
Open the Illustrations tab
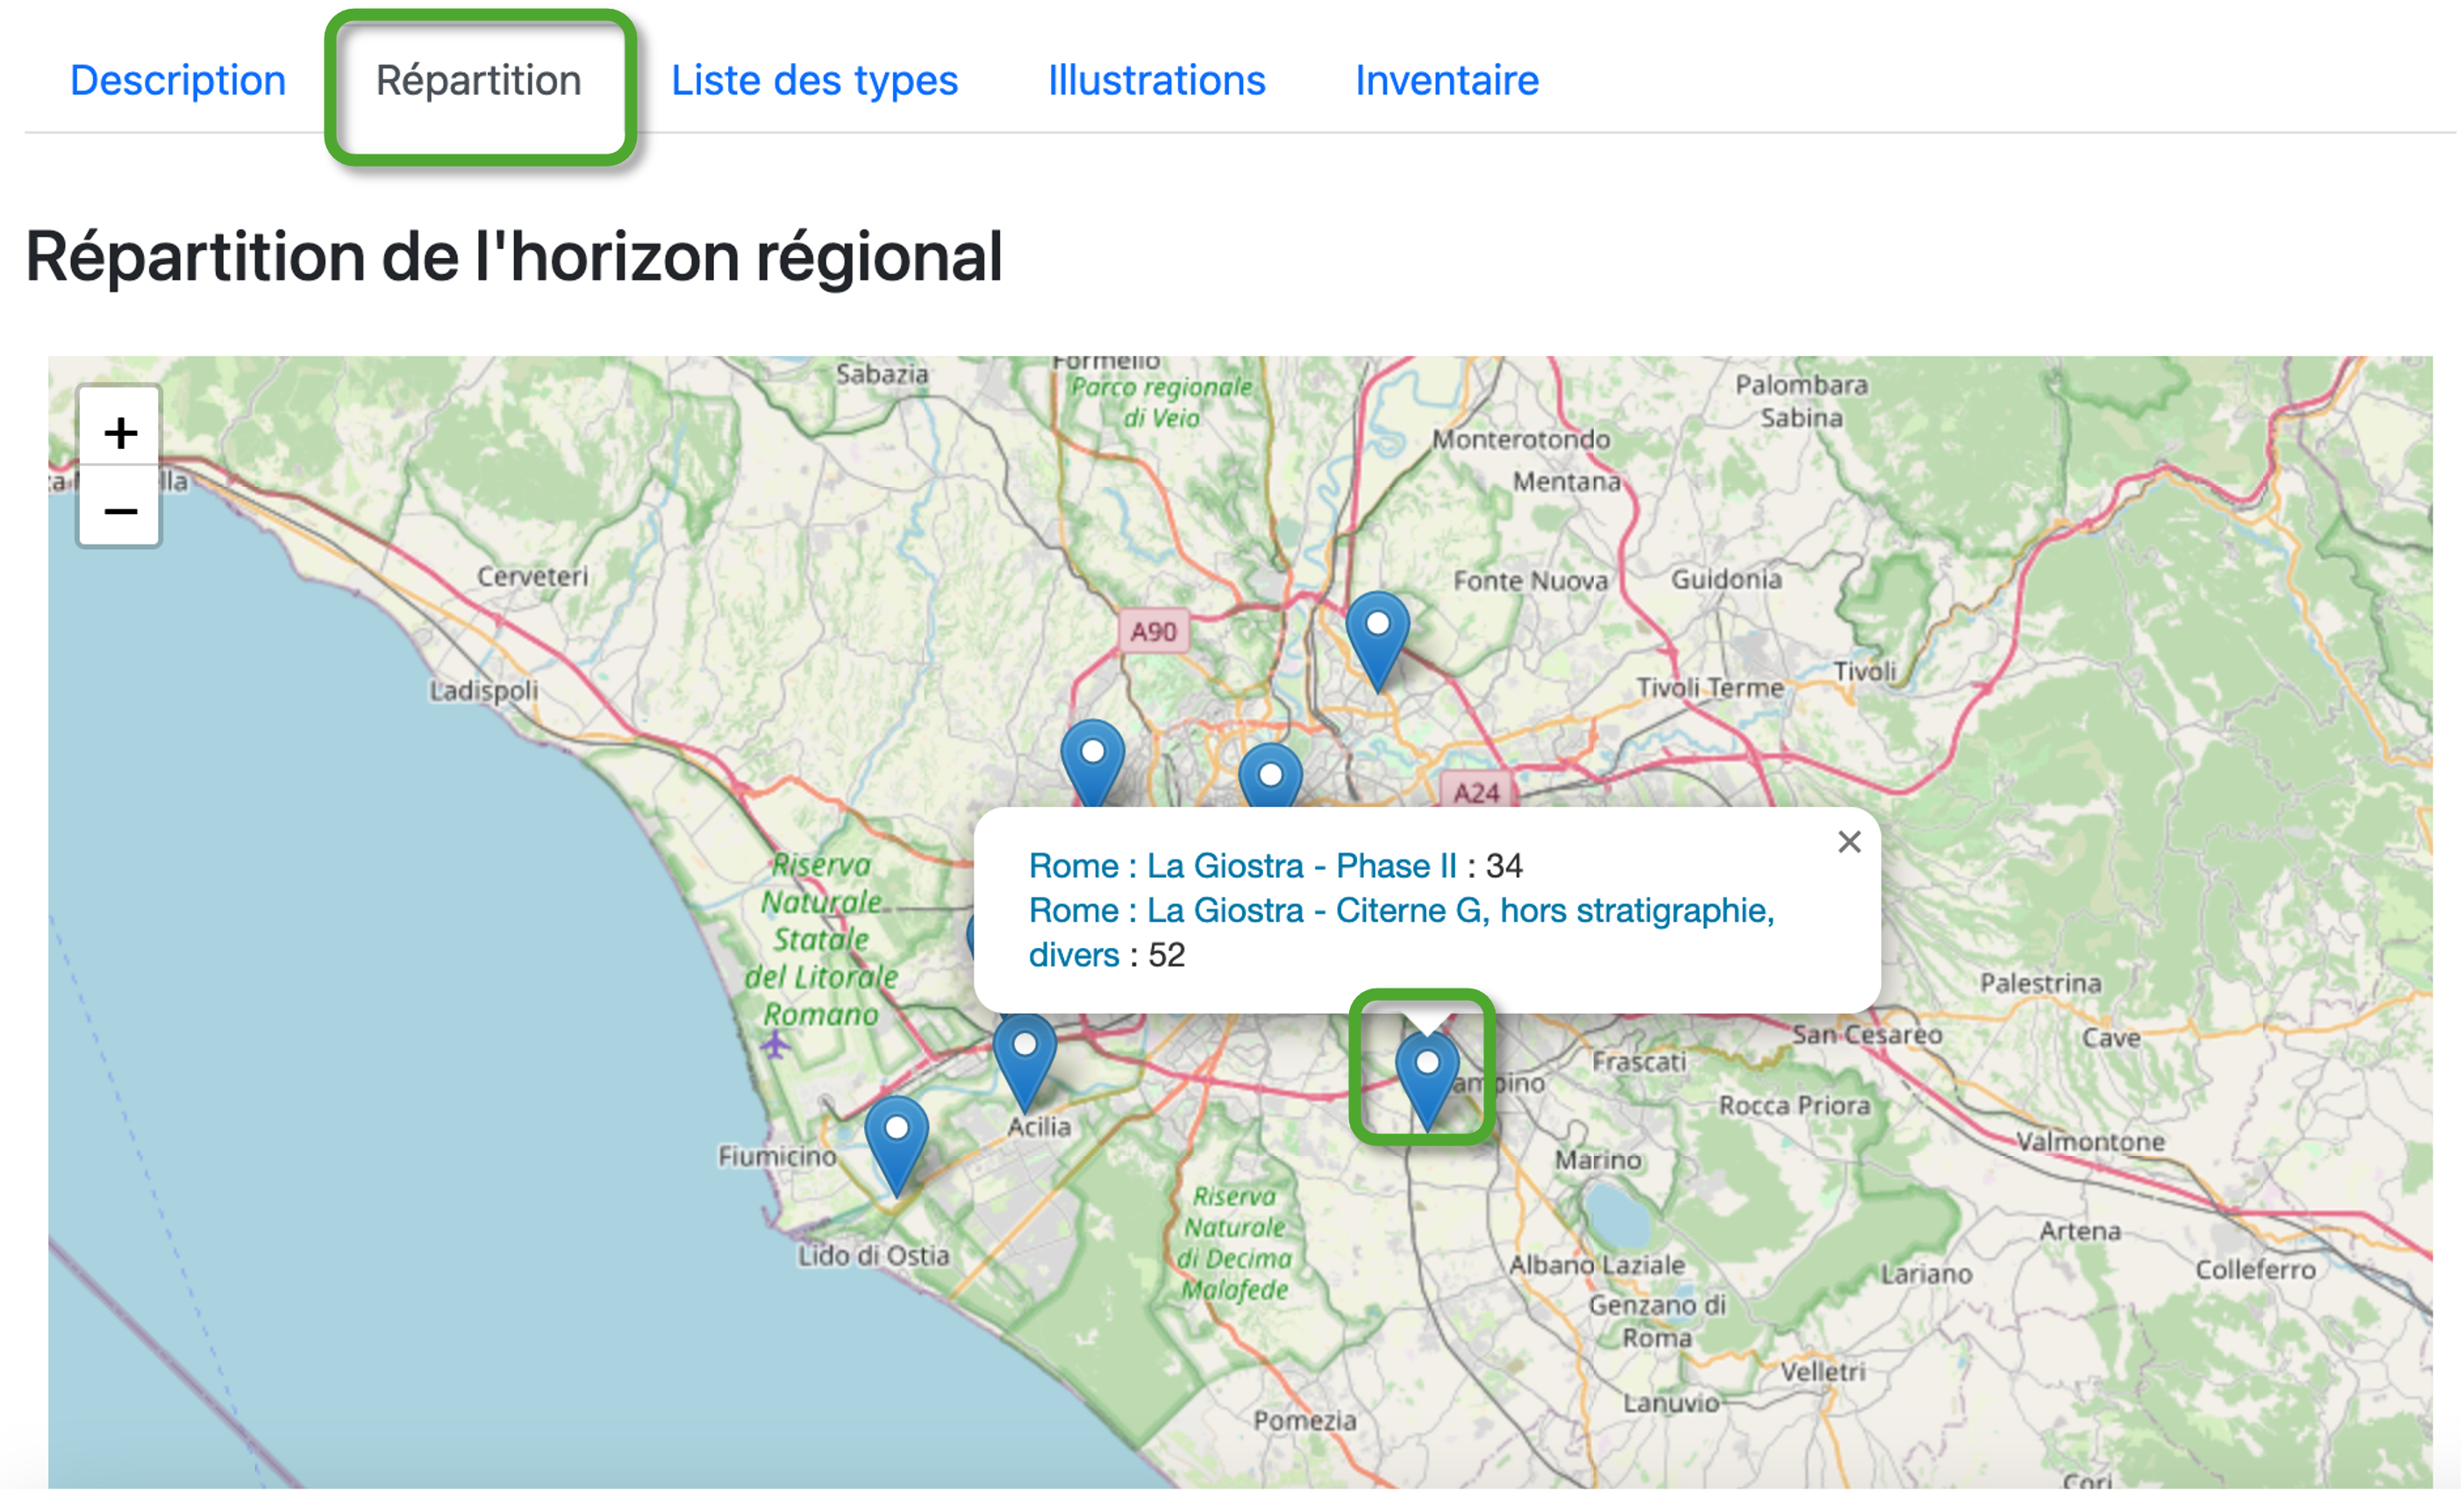tap(1156, 80)
